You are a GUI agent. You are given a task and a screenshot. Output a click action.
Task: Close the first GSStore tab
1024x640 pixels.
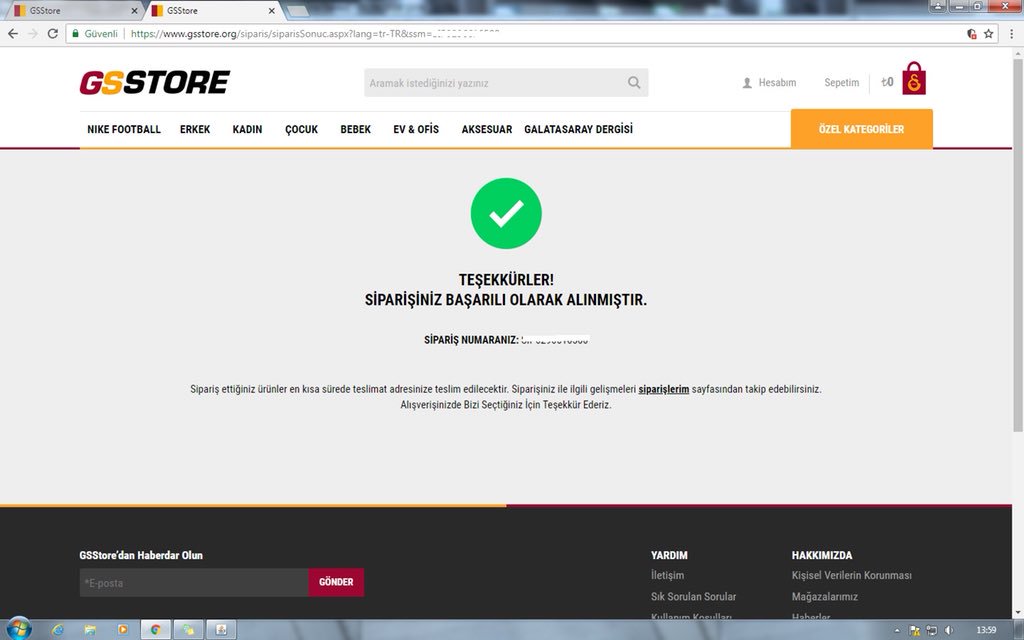pyautogui.click(x=135, y=10)
